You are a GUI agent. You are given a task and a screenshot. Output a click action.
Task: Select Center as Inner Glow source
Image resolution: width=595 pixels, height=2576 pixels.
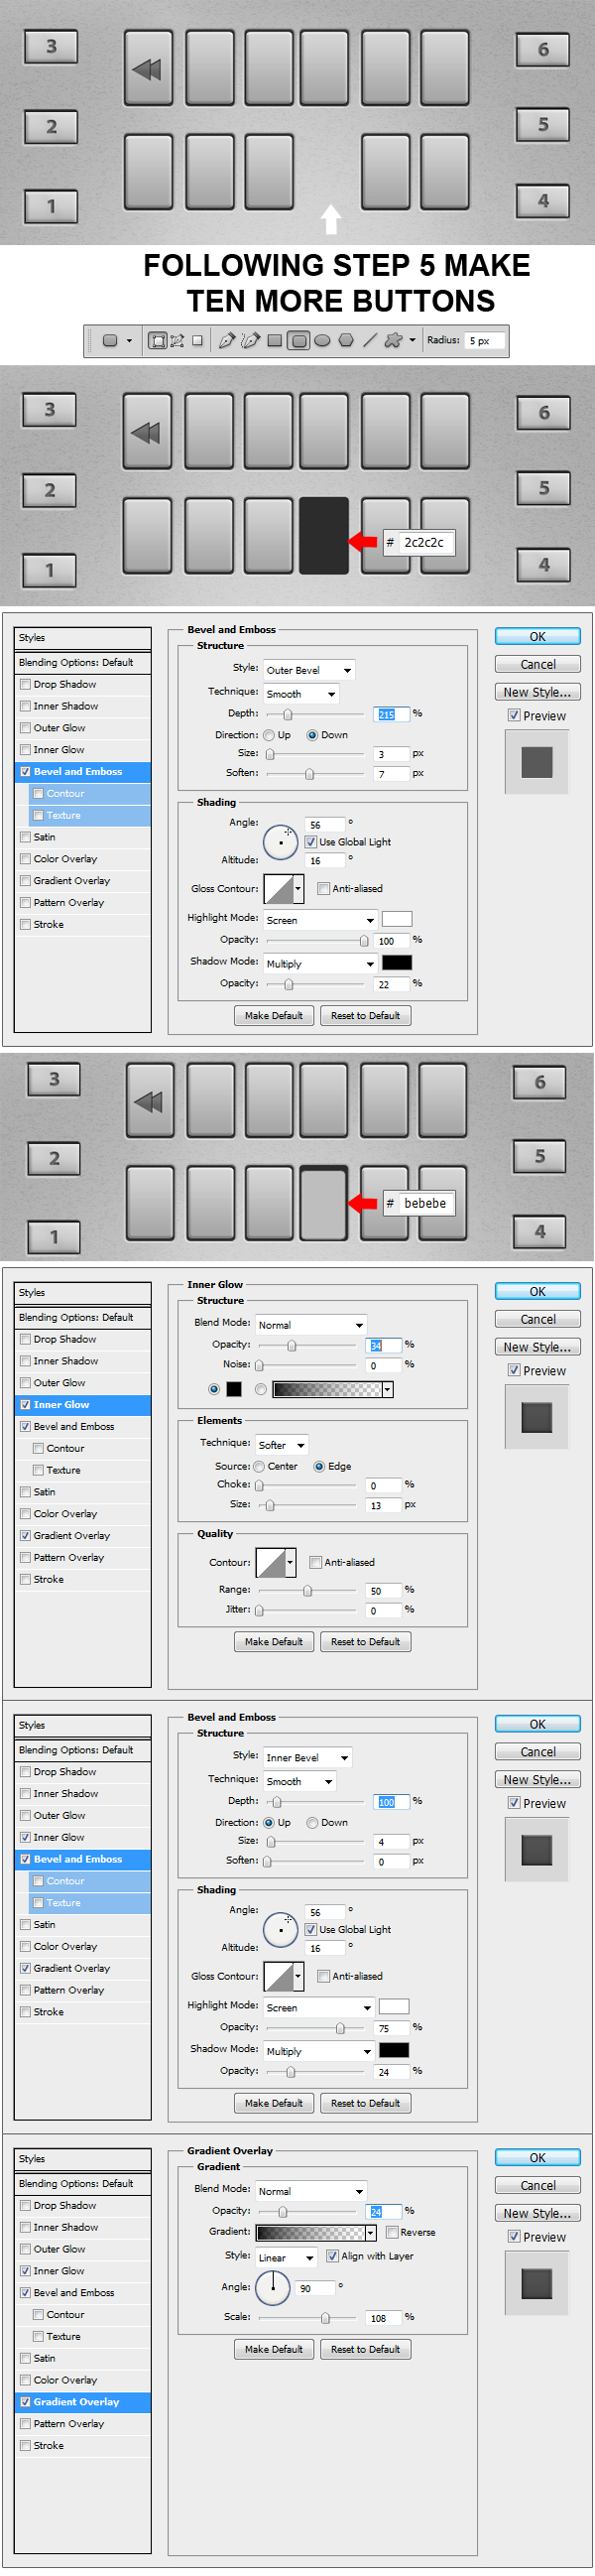pos(259,1466)
